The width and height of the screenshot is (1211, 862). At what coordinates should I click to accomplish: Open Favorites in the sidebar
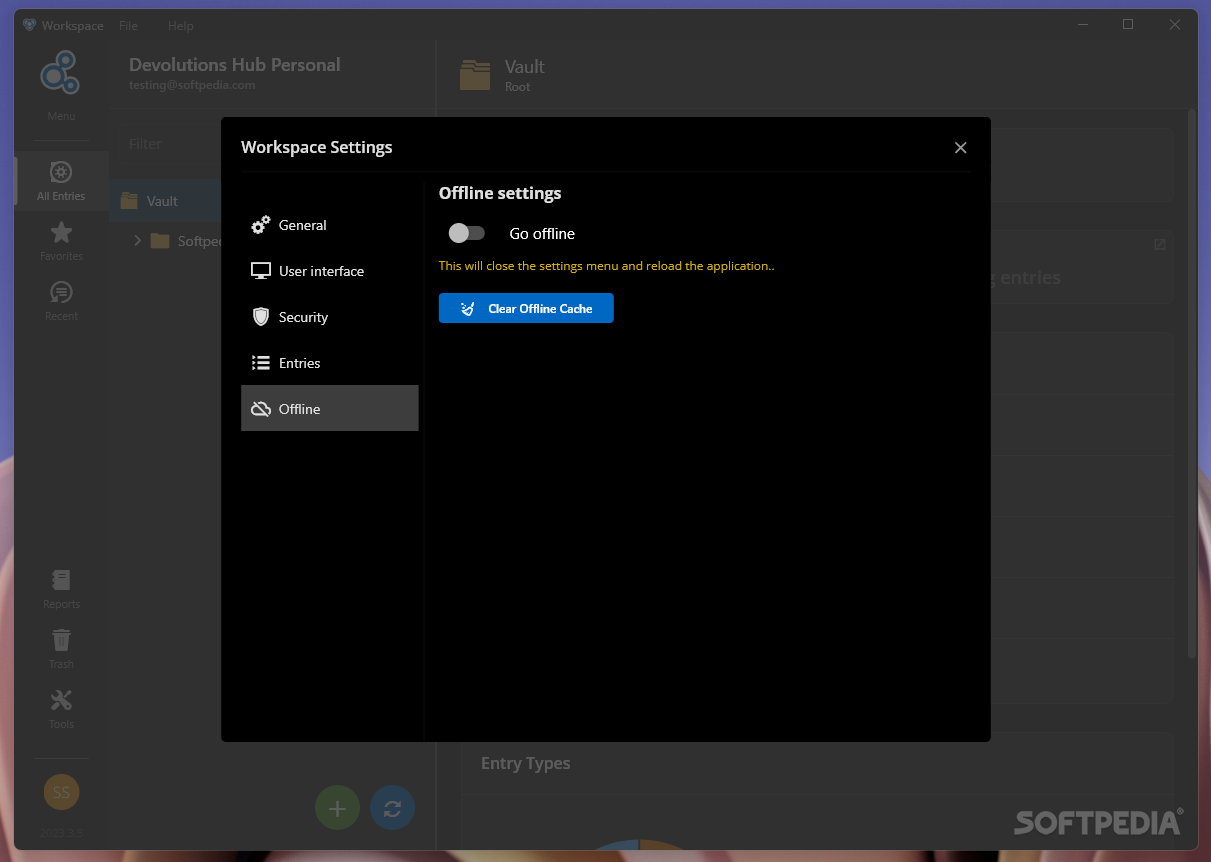tap(61, 241)
